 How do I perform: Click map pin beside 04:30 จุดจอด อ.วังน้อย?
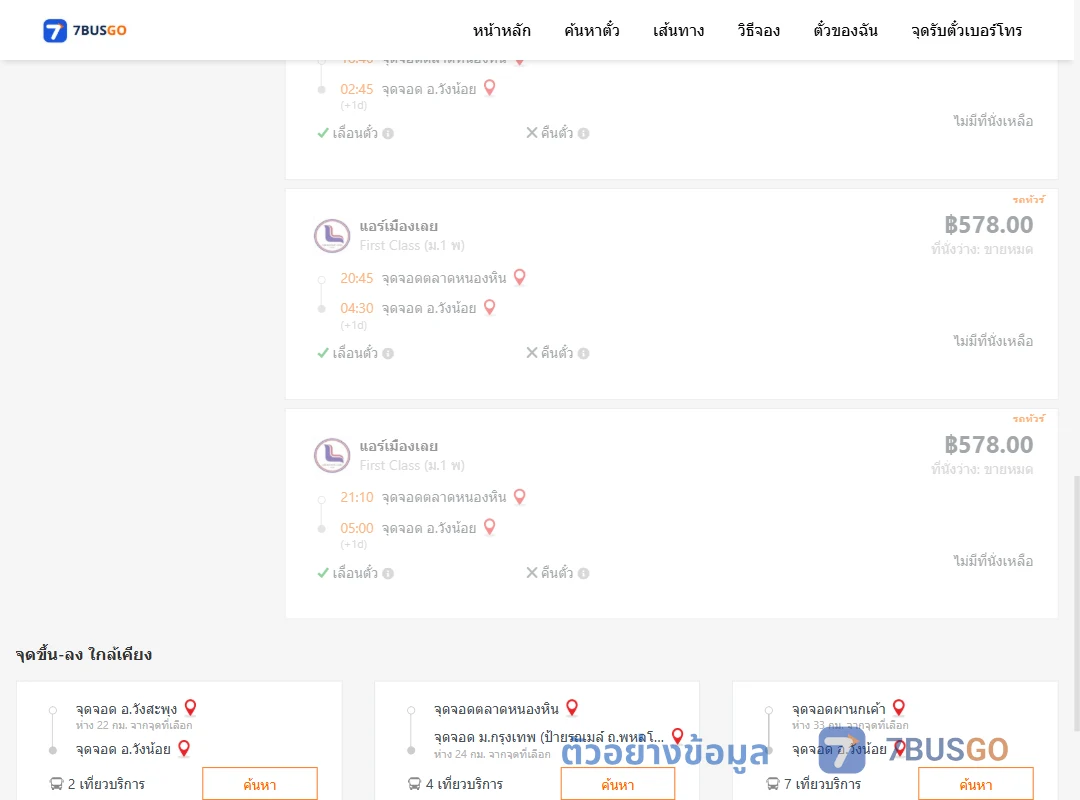coord(490,307)
